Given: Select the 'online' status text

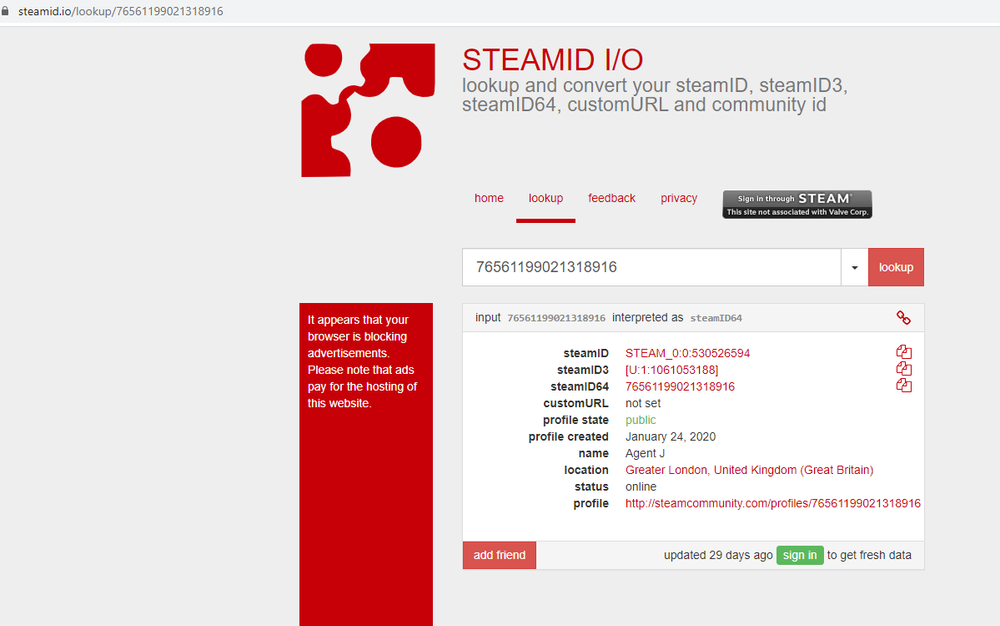Looking at the screenshot, I should (641, 486).
